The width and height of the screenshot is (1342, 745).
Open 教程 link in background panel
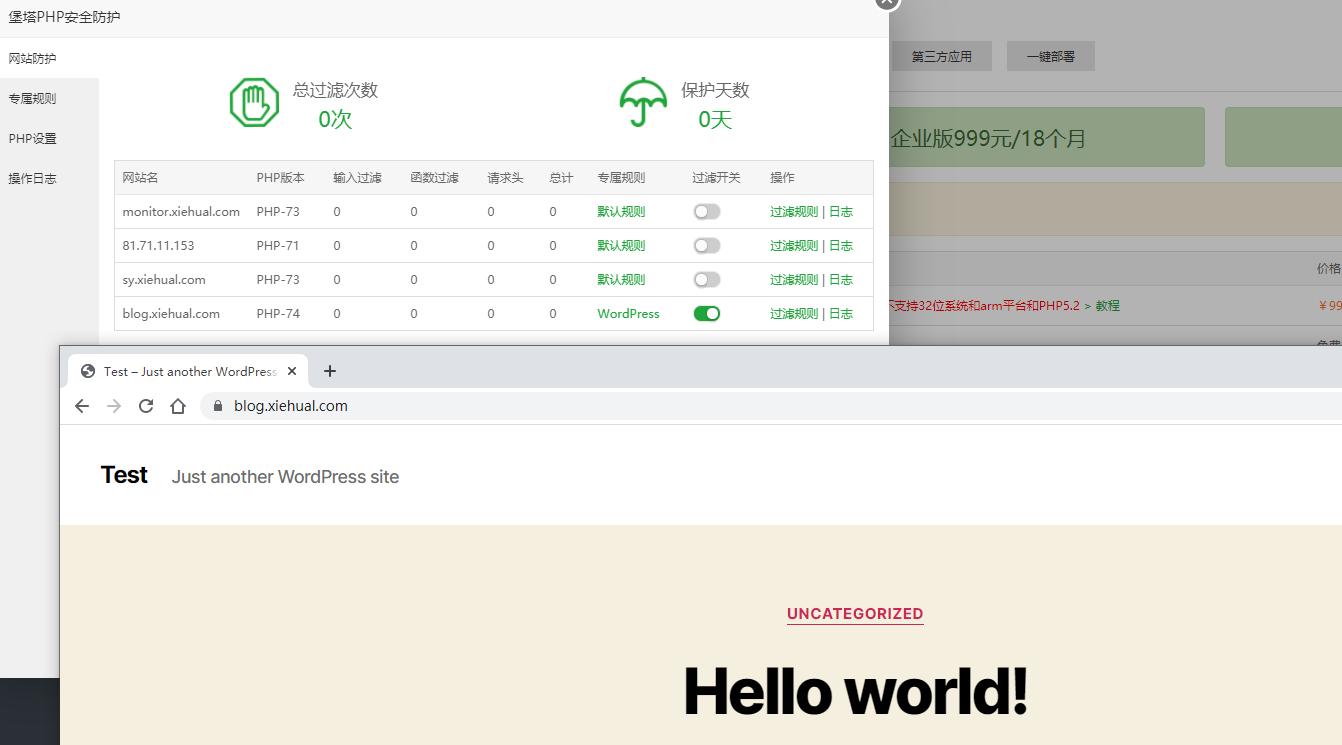coord(1107,306)
